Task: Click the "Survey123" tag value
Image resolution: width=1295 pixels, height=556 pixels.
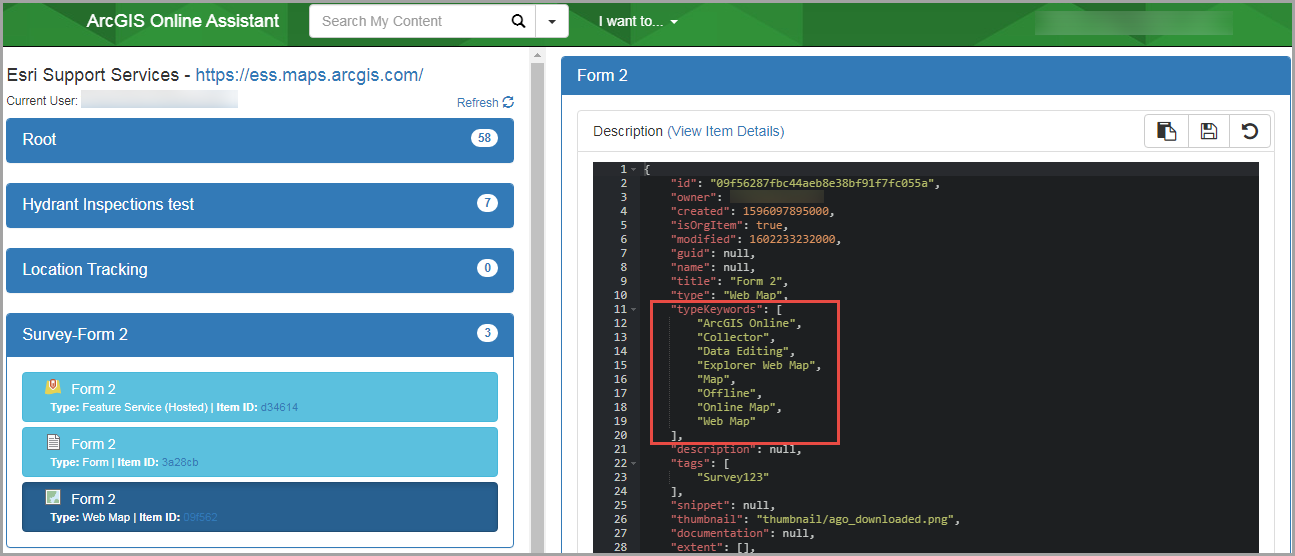Action: coord(733,477)
